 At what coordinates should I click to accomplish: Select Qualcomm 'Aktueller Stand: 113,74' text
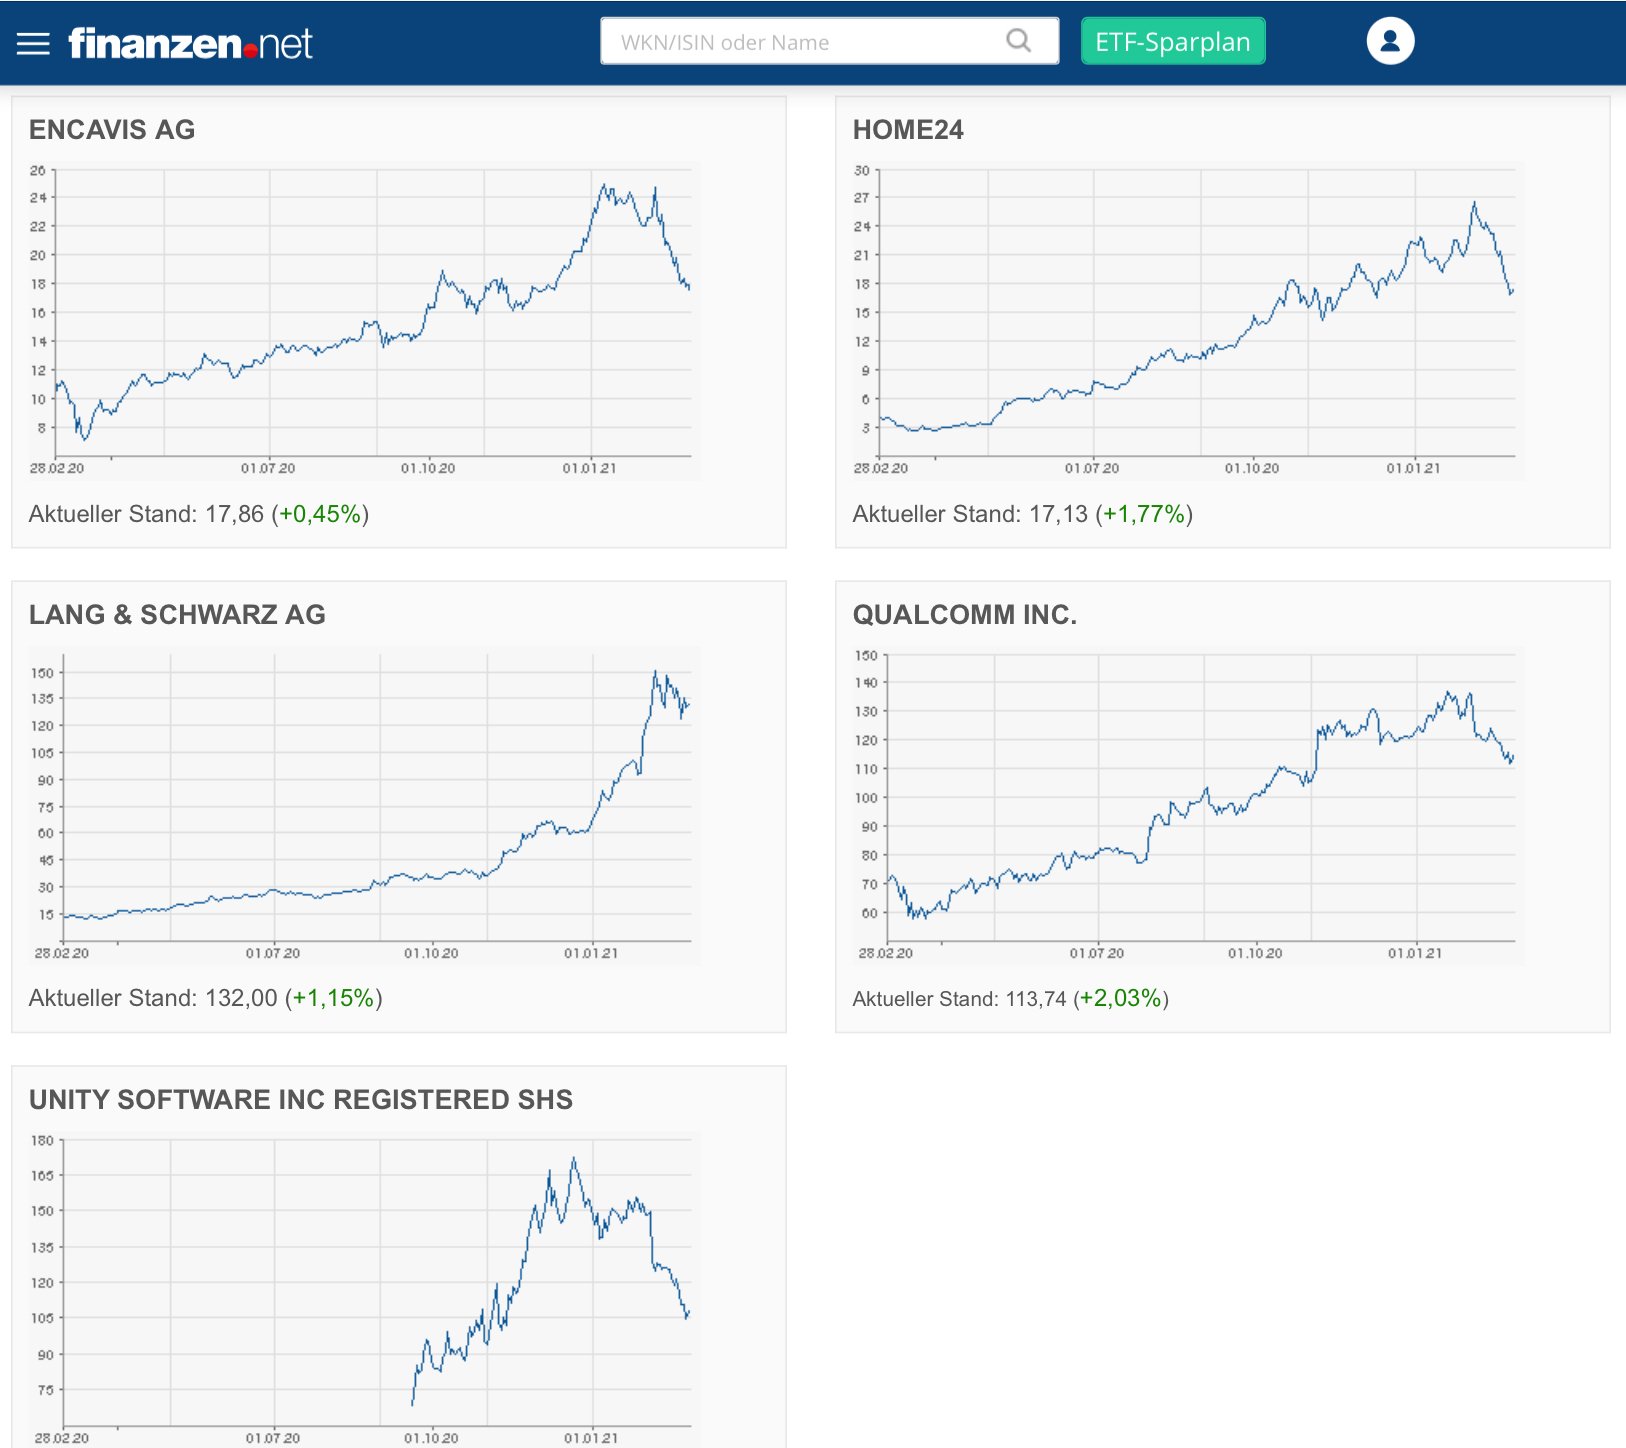click(x=960, y=999)
